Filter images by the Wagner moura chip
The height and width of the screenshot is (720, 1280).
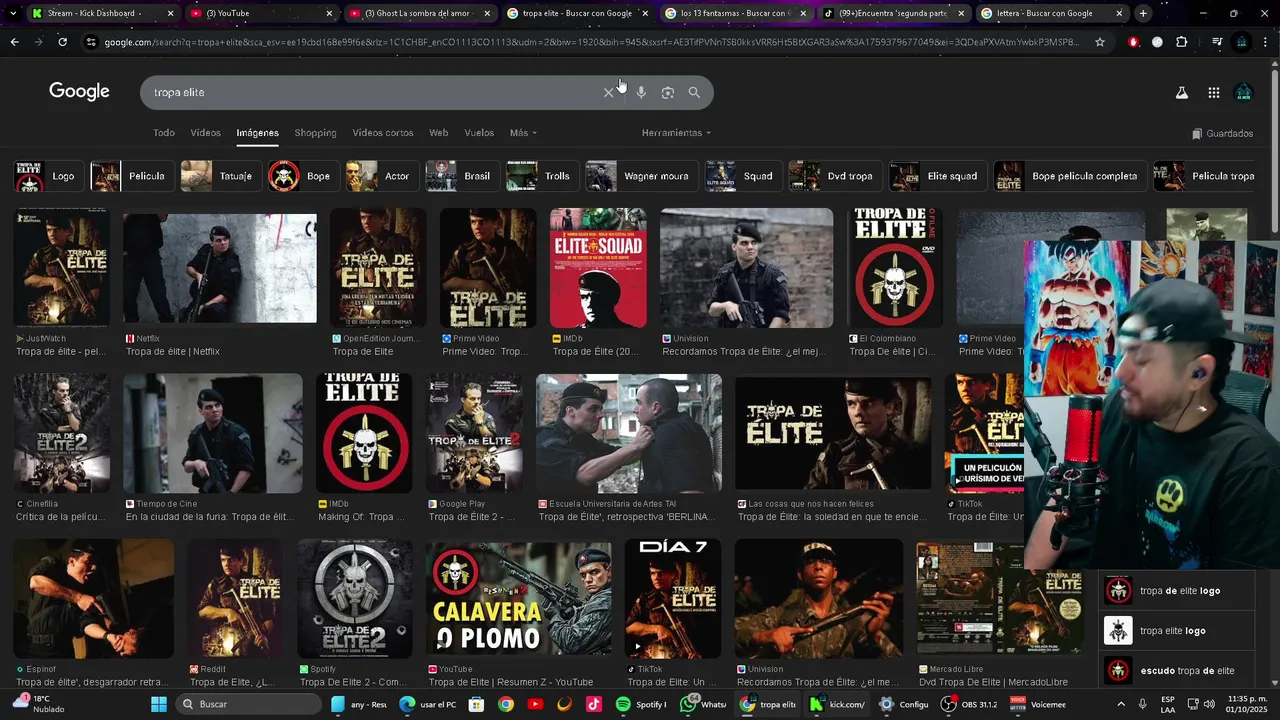click(x=640, y=176)
